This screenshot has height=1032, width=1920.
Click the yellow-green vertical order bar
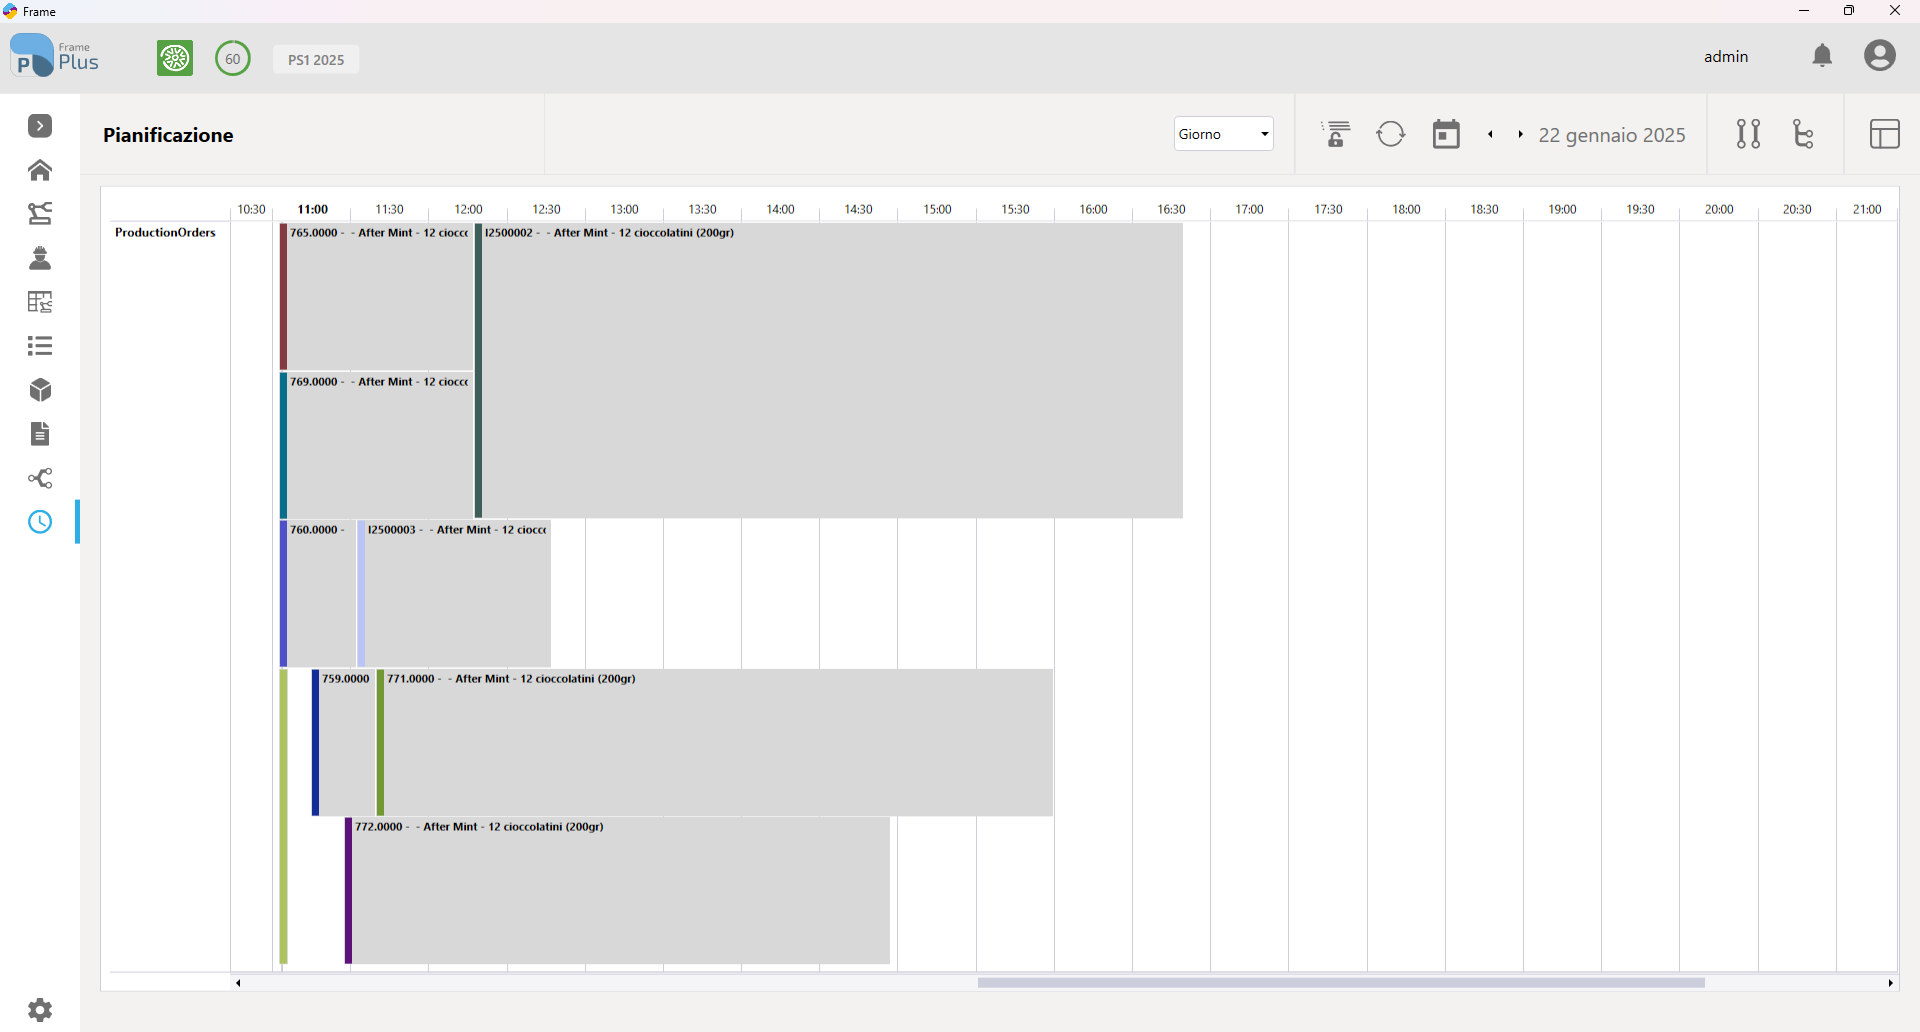click(284, 817)
